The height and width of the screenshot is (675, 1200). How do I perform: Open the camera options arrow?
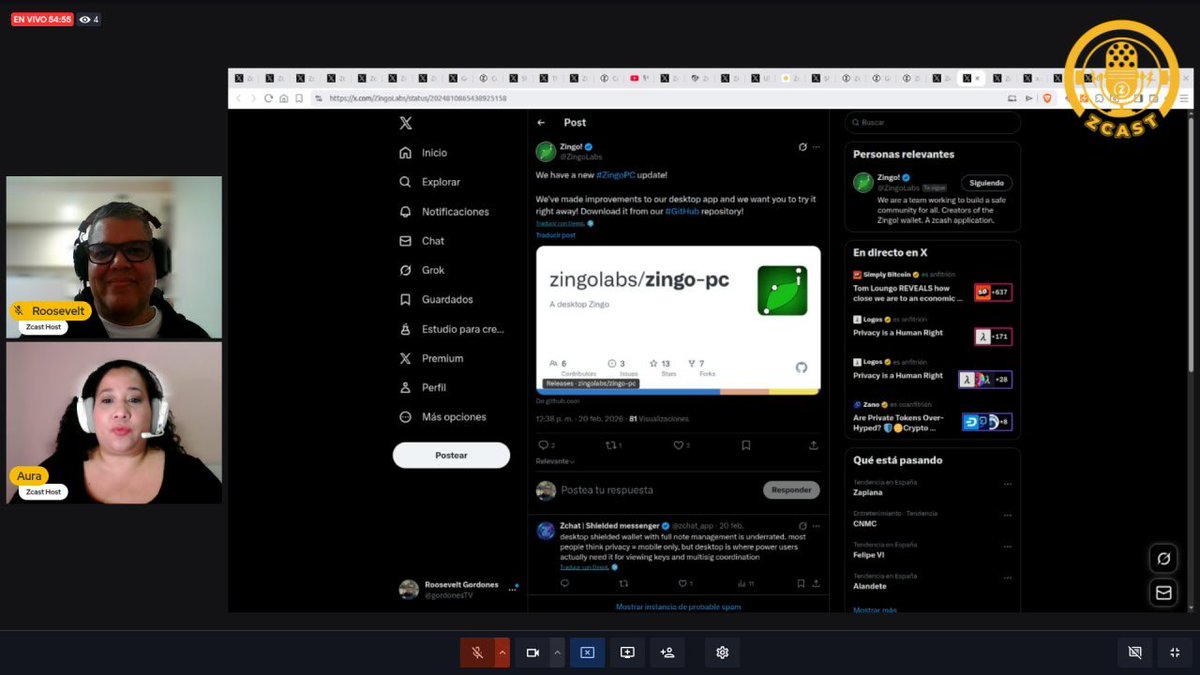[x=557, y=653]
